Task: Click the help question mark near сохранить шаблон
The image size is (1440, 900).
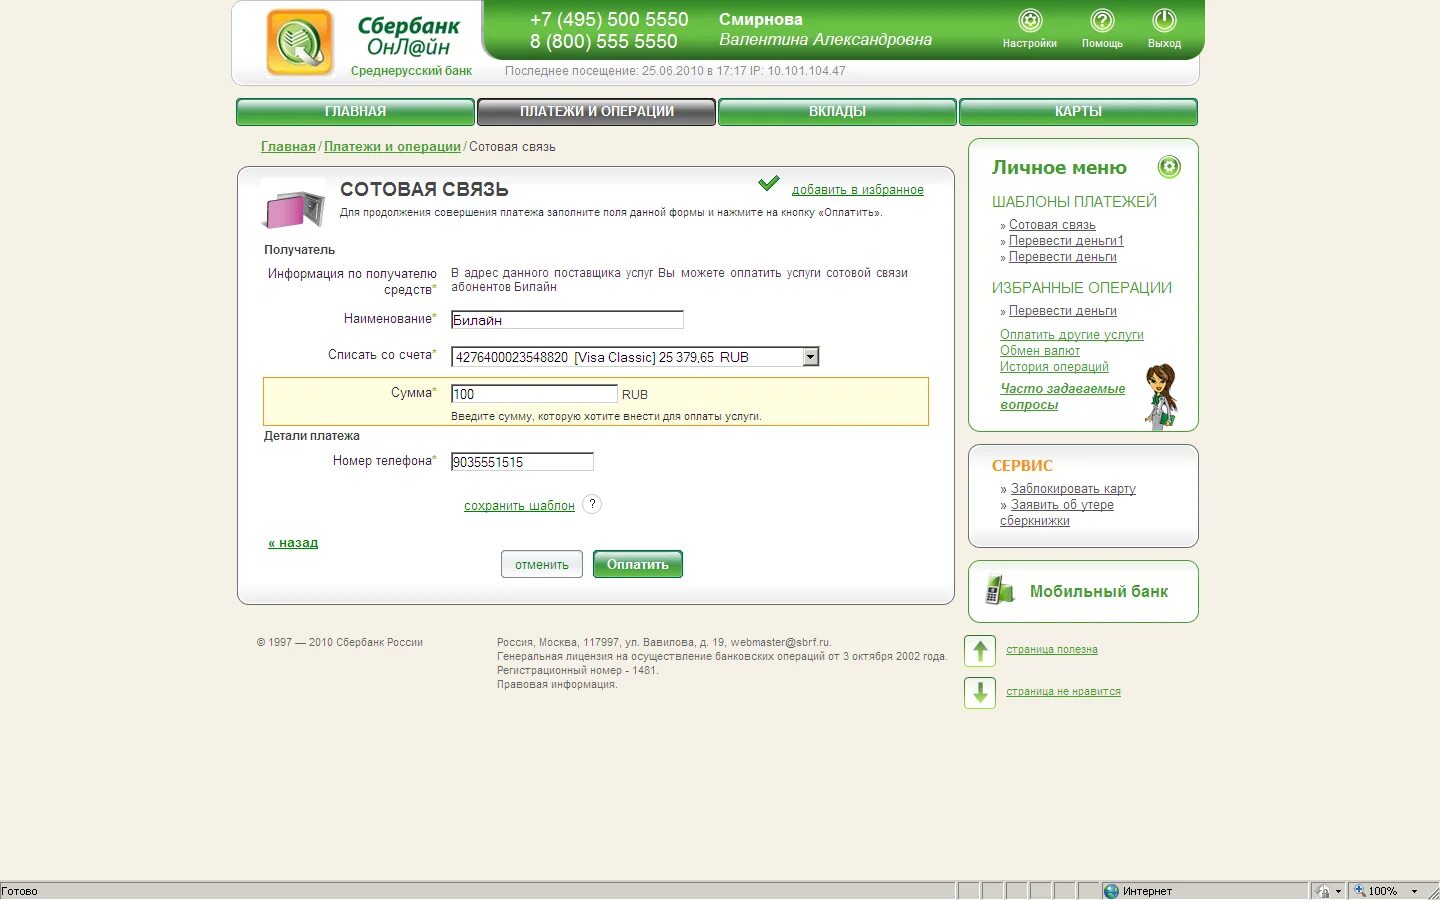Action: (x=592, y=504)
